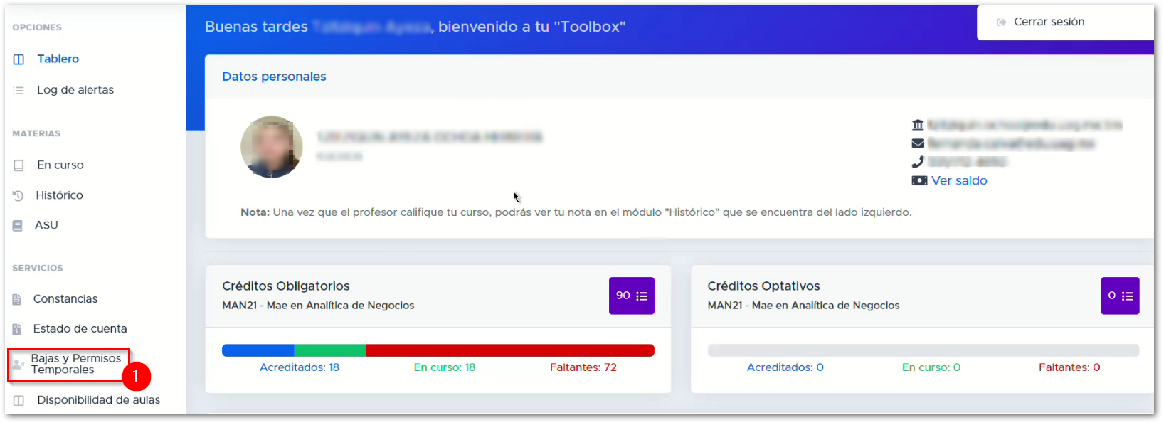1163x423 pixels.
Task: Click the En curso: 18 label
Action: coord(445,367)
